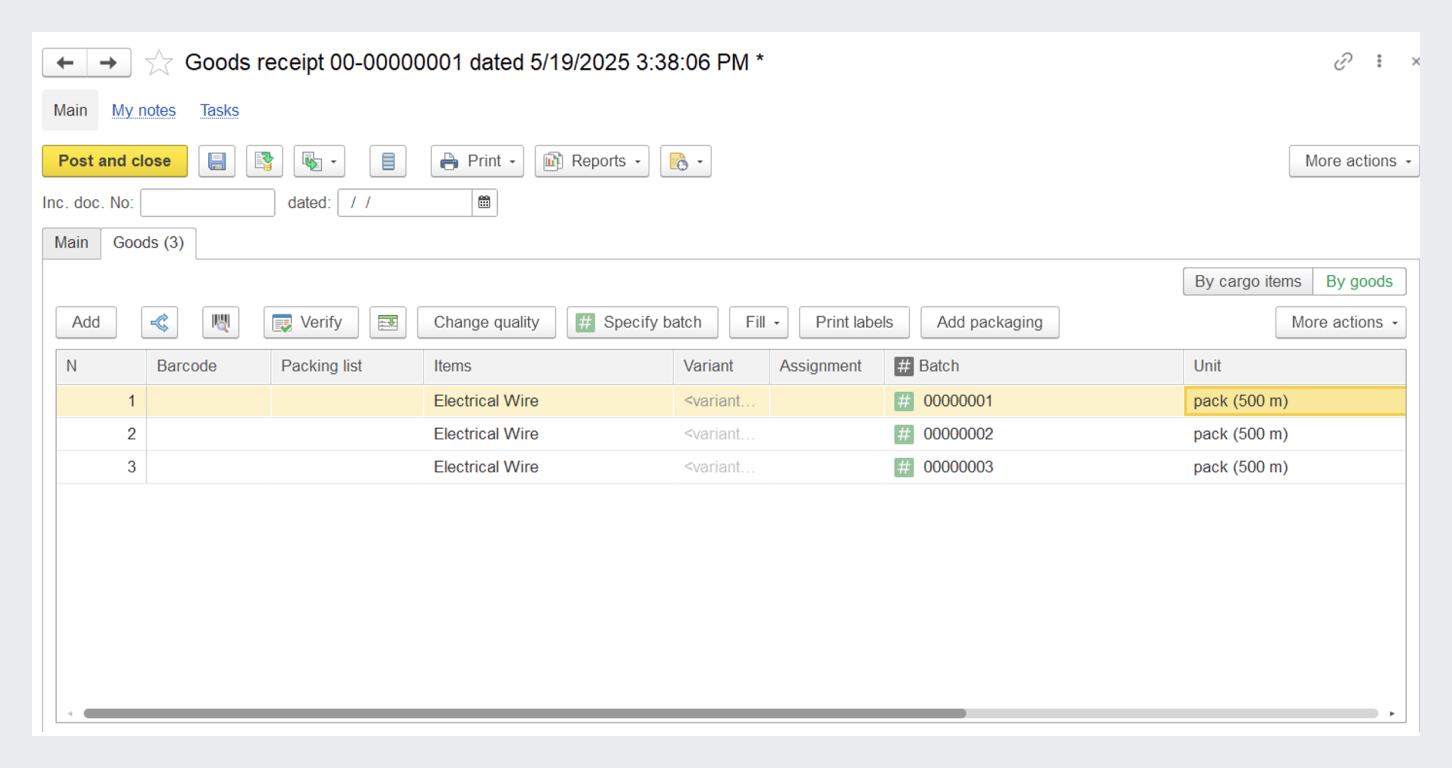Click the Post document icon
Screen dimensions: 1452x768
point(264,161)
